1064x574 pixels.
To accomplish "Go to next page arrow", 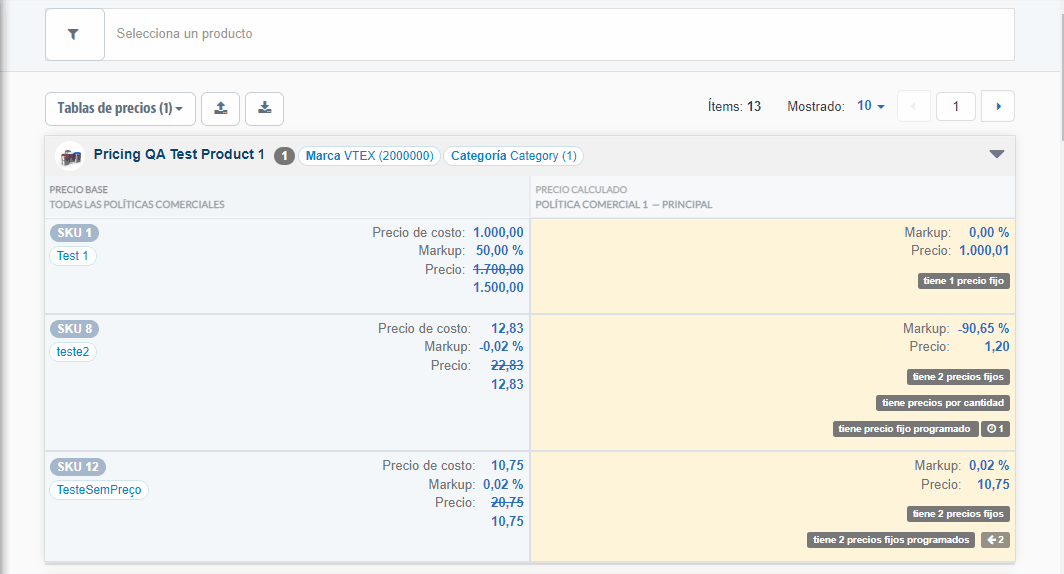I will (x=998, y=106).
